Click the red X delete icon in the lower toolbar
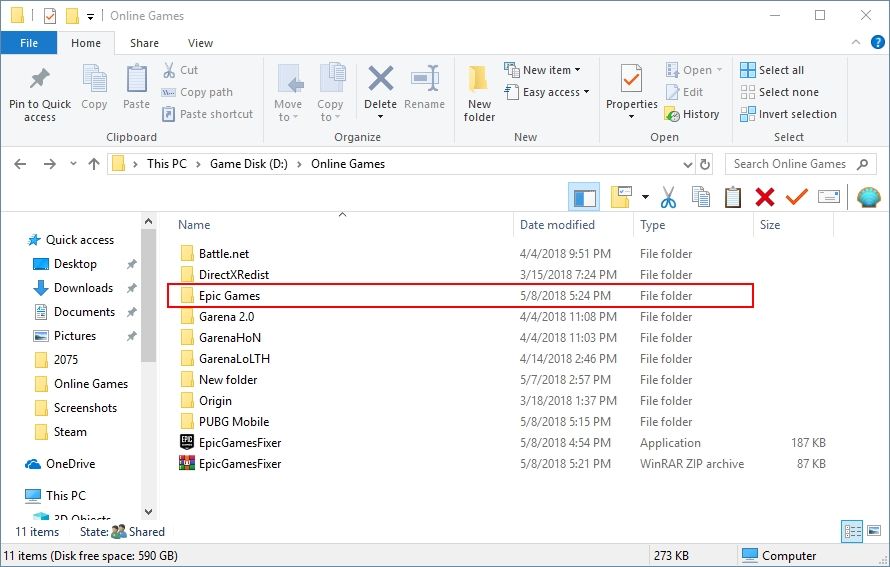 (765, 197)
